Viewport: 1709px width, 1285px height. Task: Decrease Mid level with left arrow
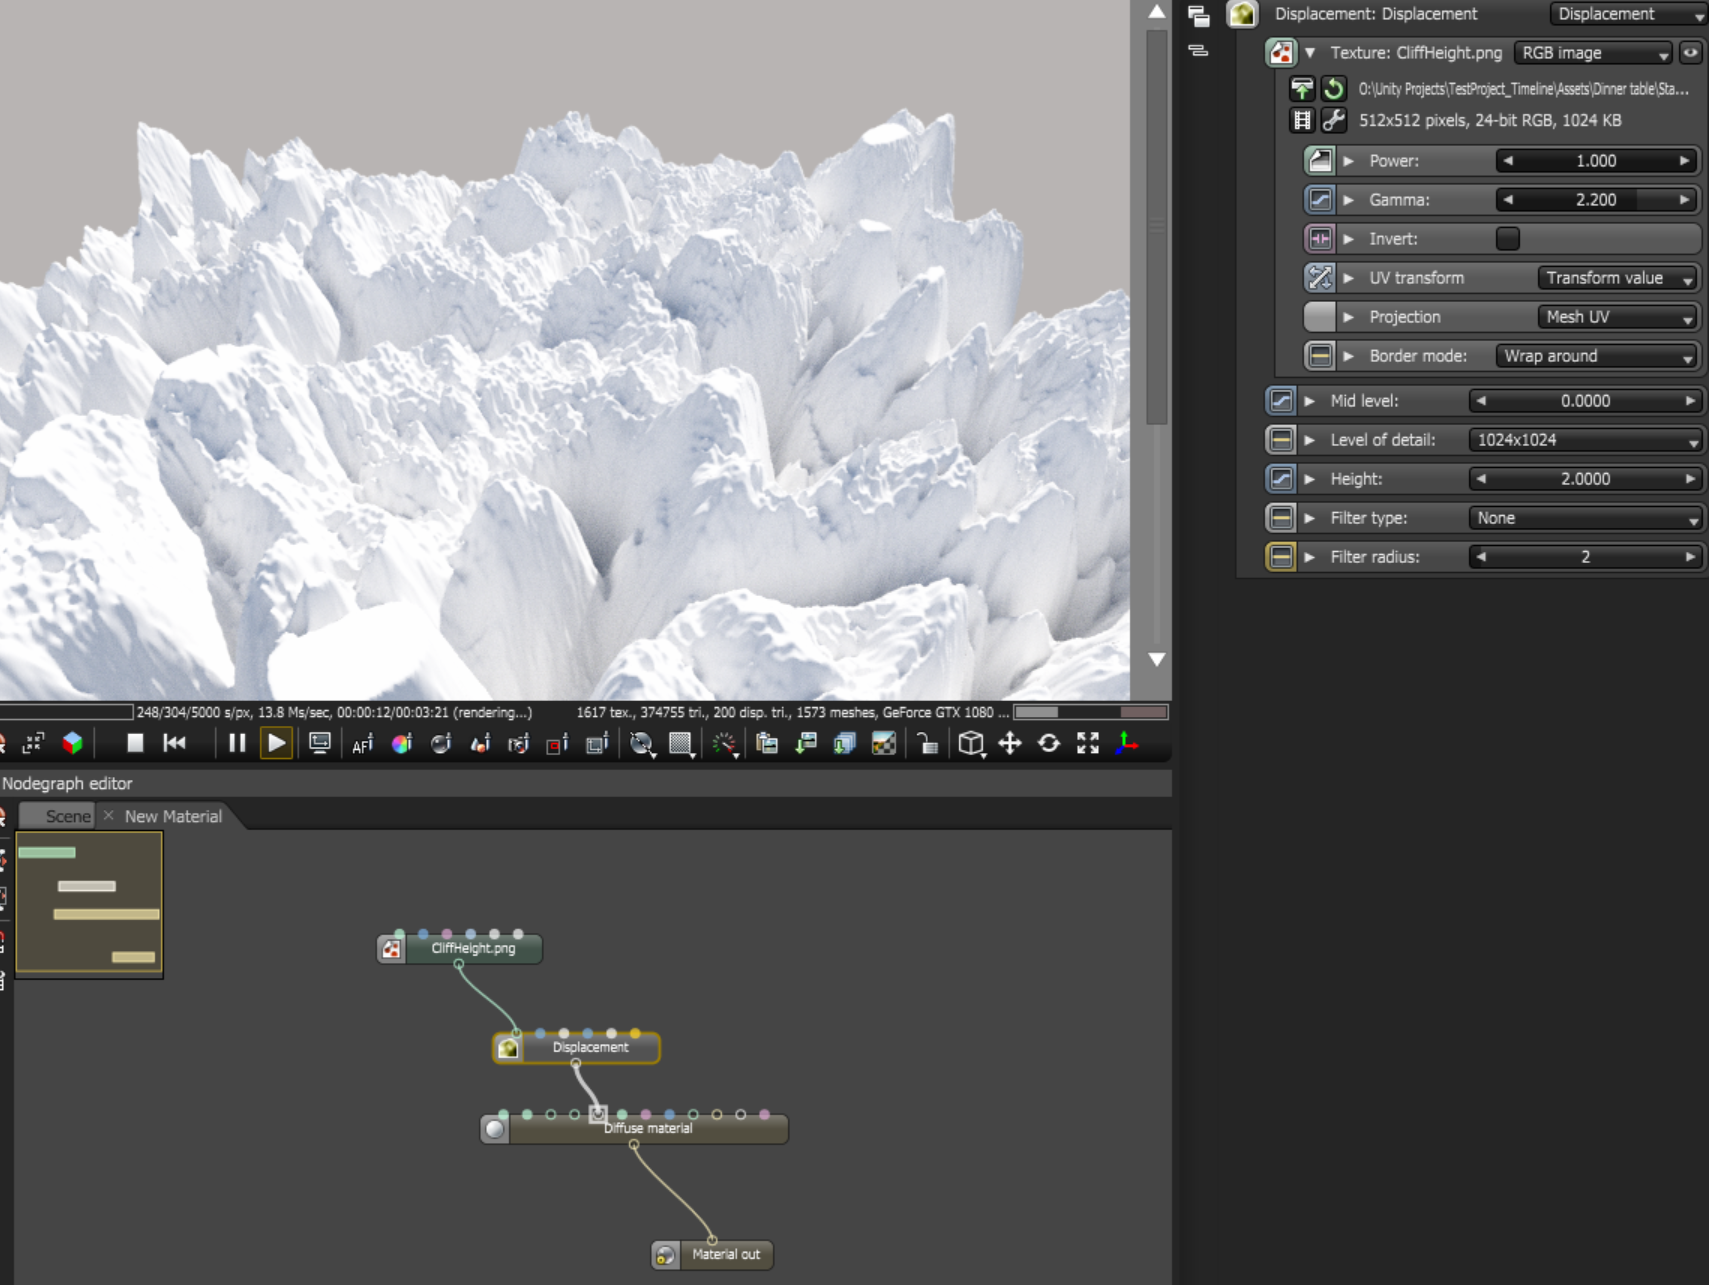point(1481,401)
